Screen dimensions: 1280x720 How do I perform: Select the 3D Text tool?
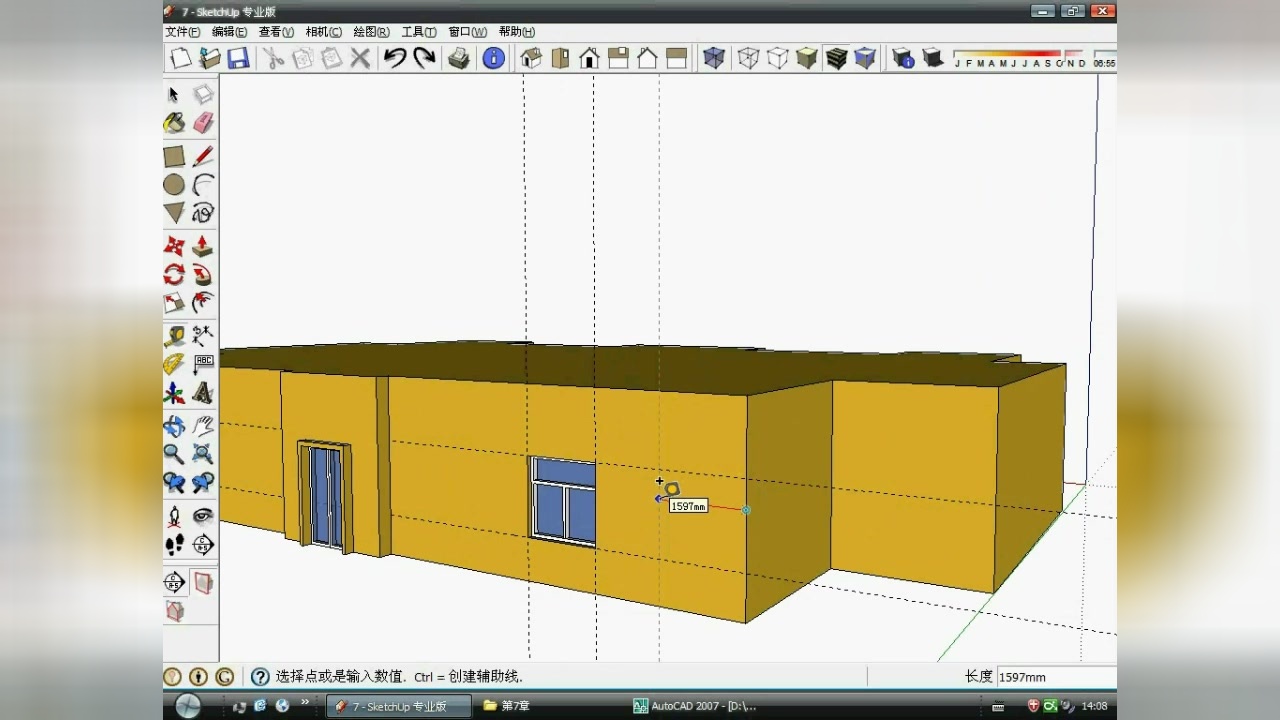tap(203, 393)
